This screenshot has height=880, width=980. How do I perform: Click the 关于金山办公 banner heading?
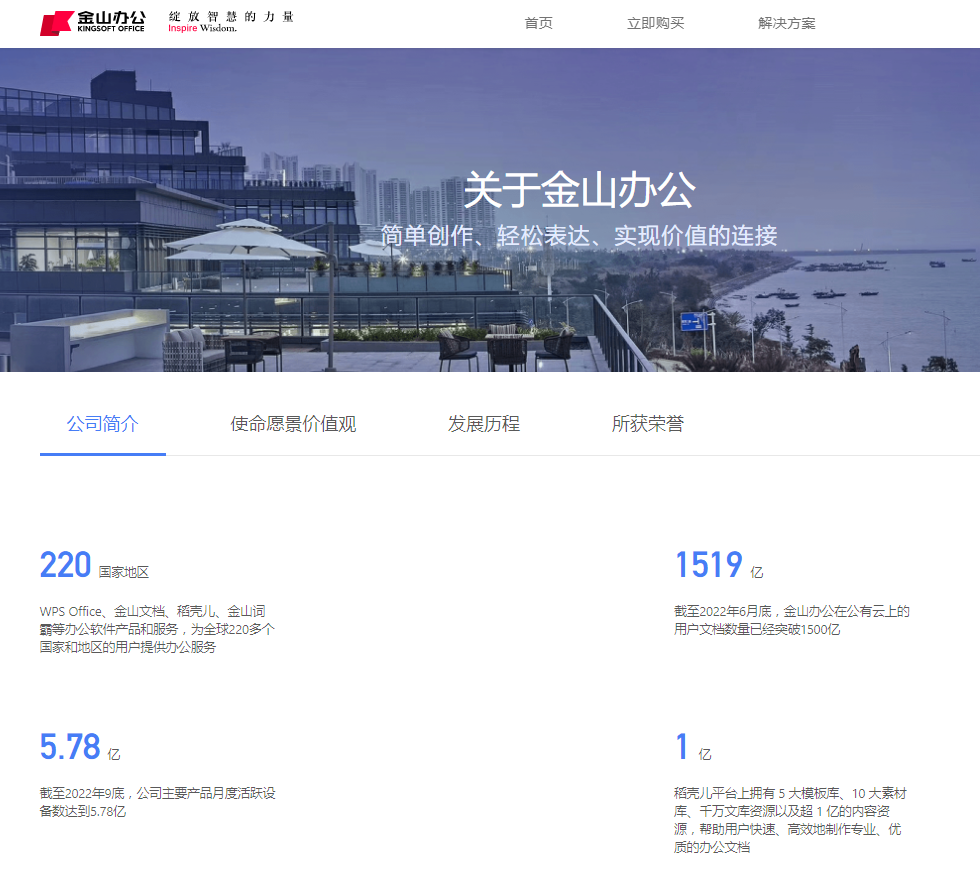[x=578, y=190]
